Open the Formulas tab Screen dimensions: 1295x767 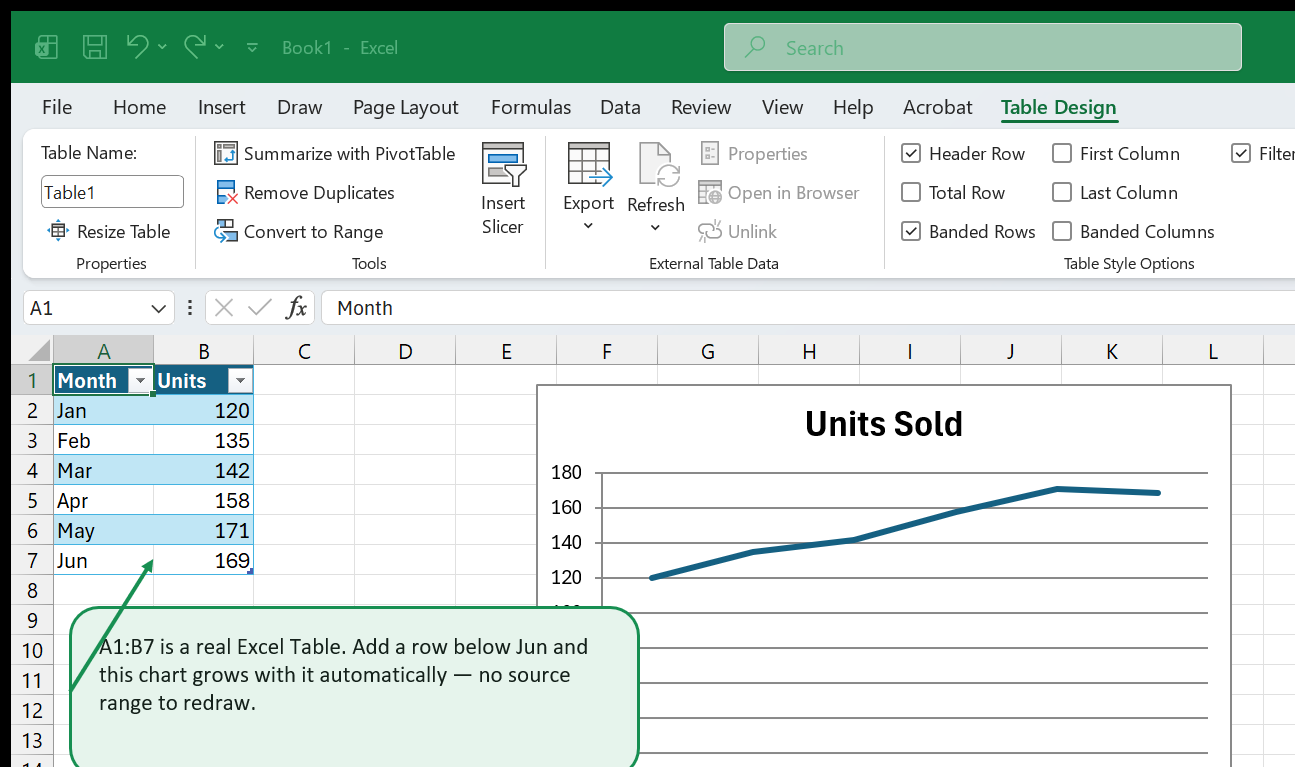click(x=531, y=107)
